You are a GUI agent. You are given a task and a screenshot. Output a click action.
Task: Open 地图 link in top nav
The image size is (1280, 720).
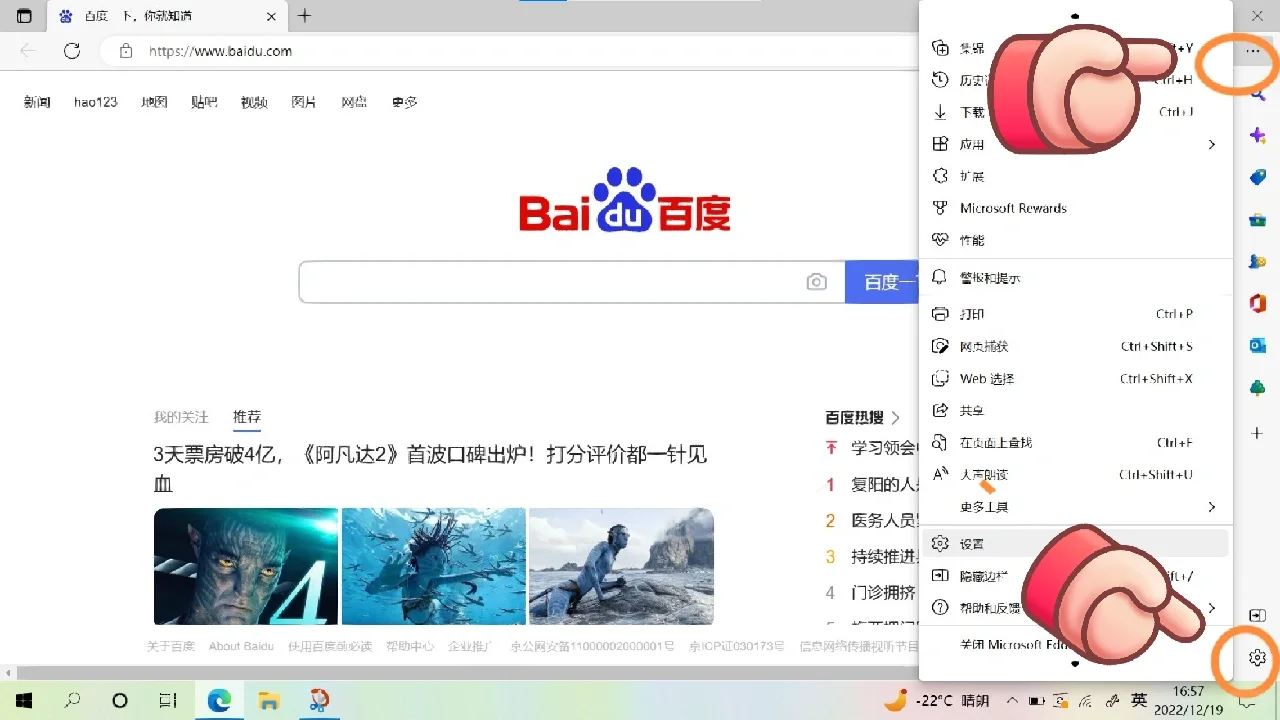(154, 102)
